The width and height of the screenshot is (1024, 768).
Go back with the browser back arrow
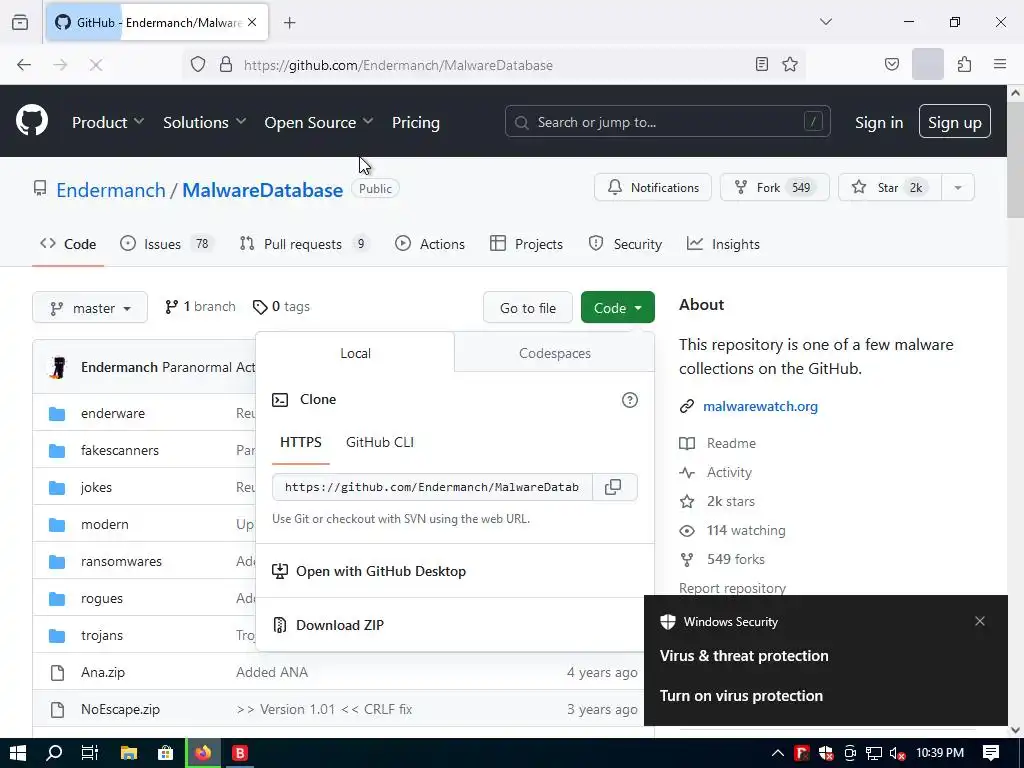point(24,65)
